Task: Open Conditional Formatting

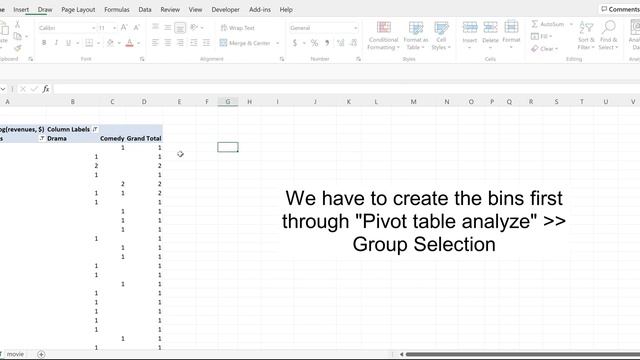Action: (x=383, y=36)
